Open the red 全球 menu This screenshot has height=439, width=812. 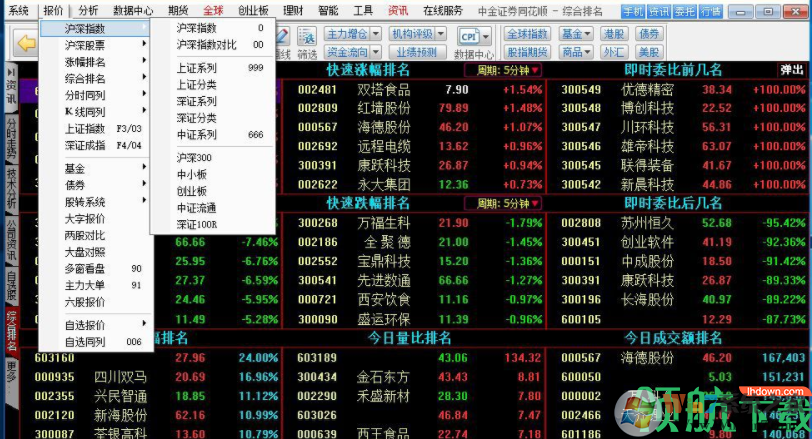213,10
